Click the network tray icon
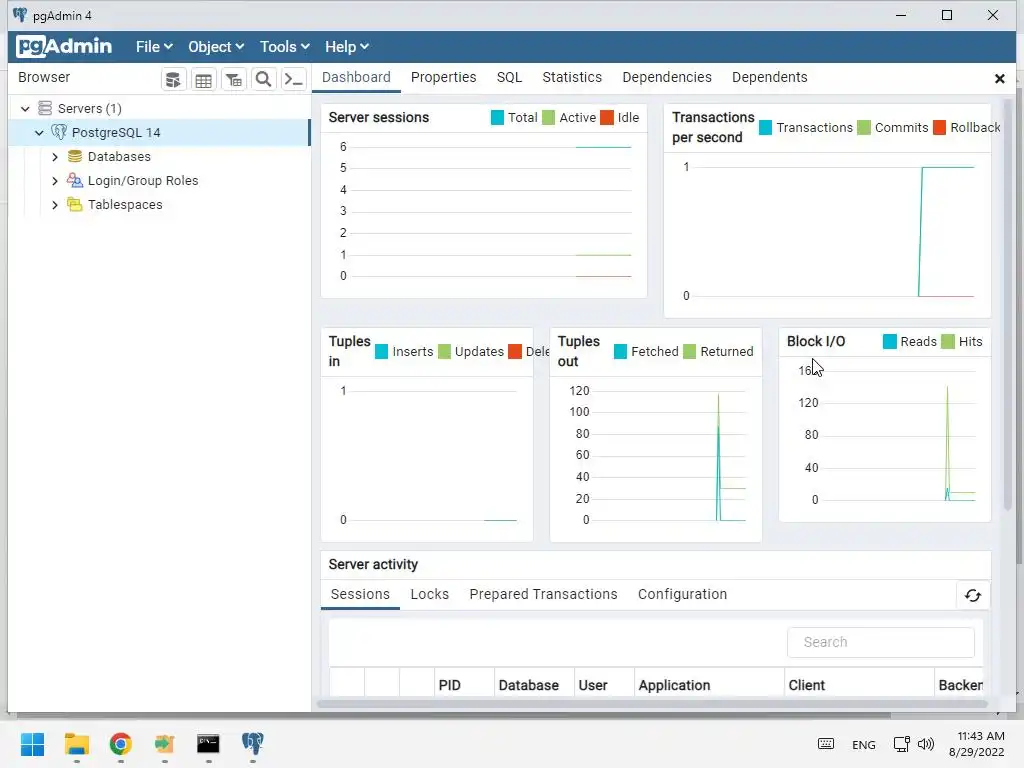 point(902,744)
